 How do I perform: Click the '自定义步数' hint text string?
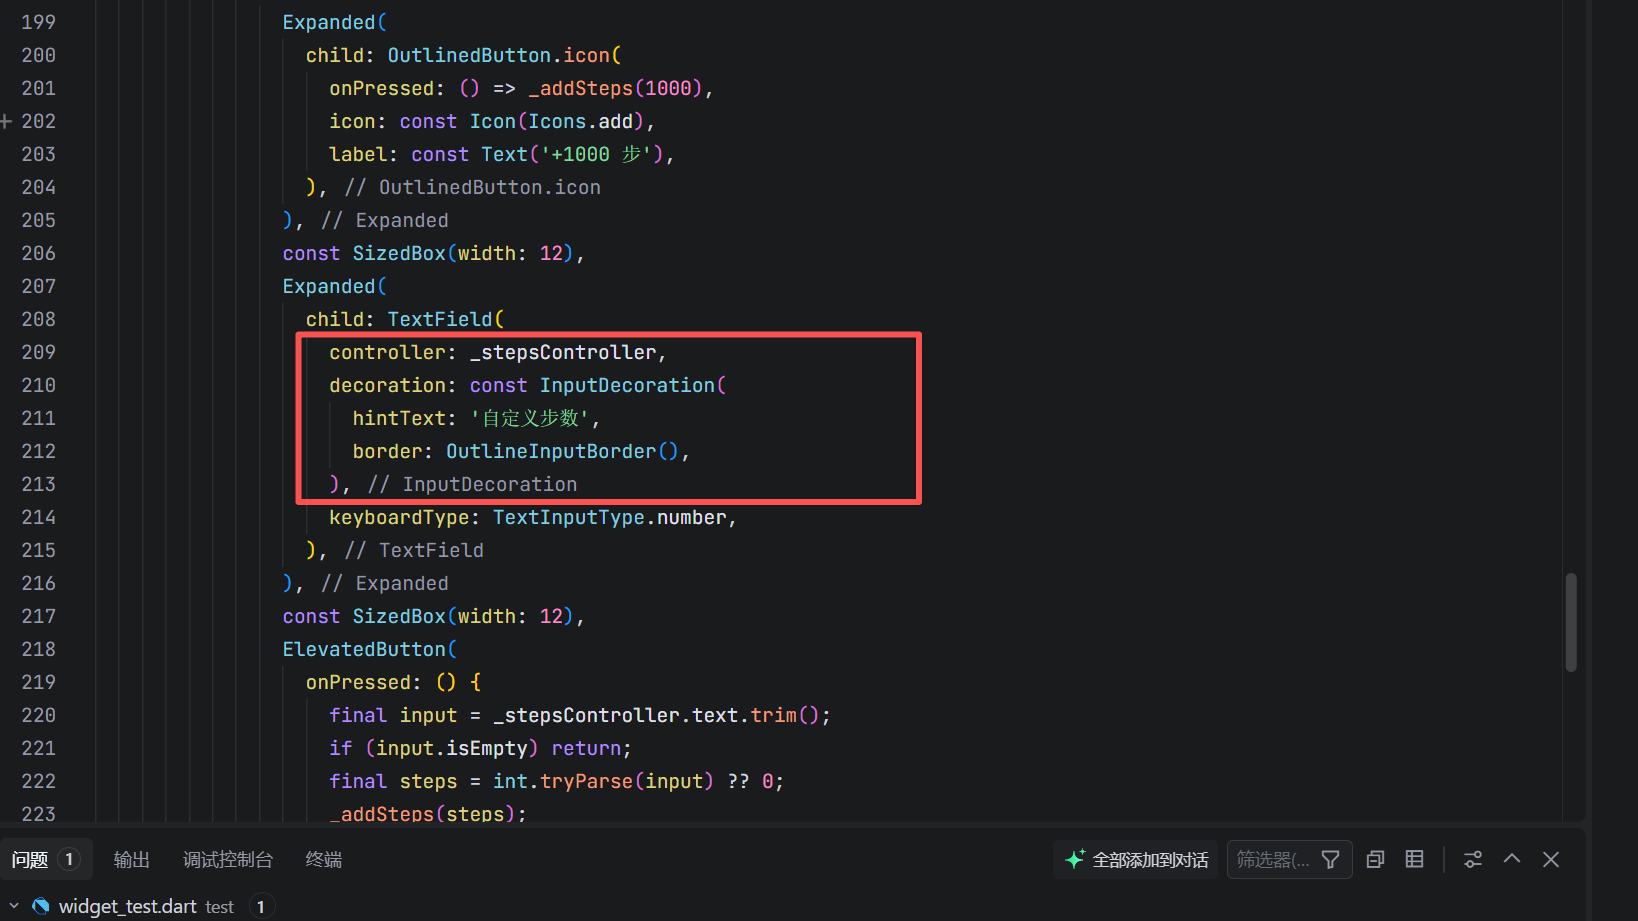tap(530, 418)
